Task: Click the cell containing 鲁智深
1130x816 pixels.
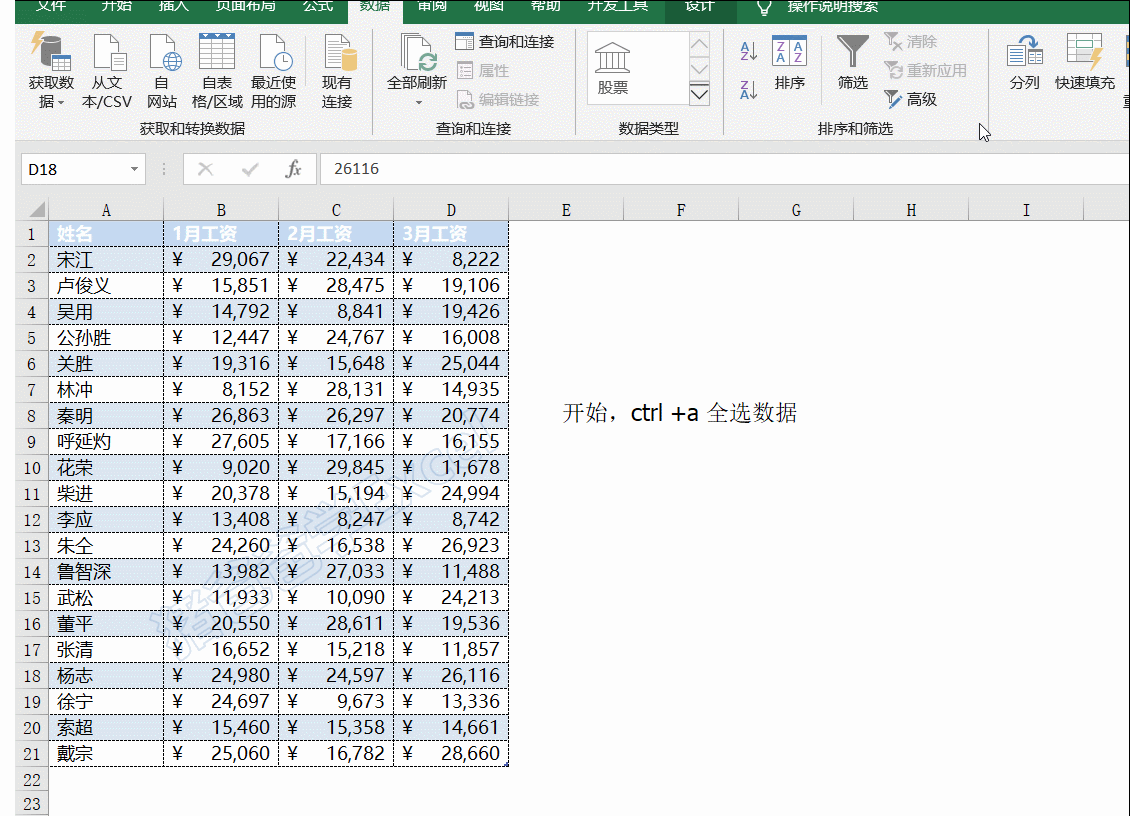Action: [106, 572]
